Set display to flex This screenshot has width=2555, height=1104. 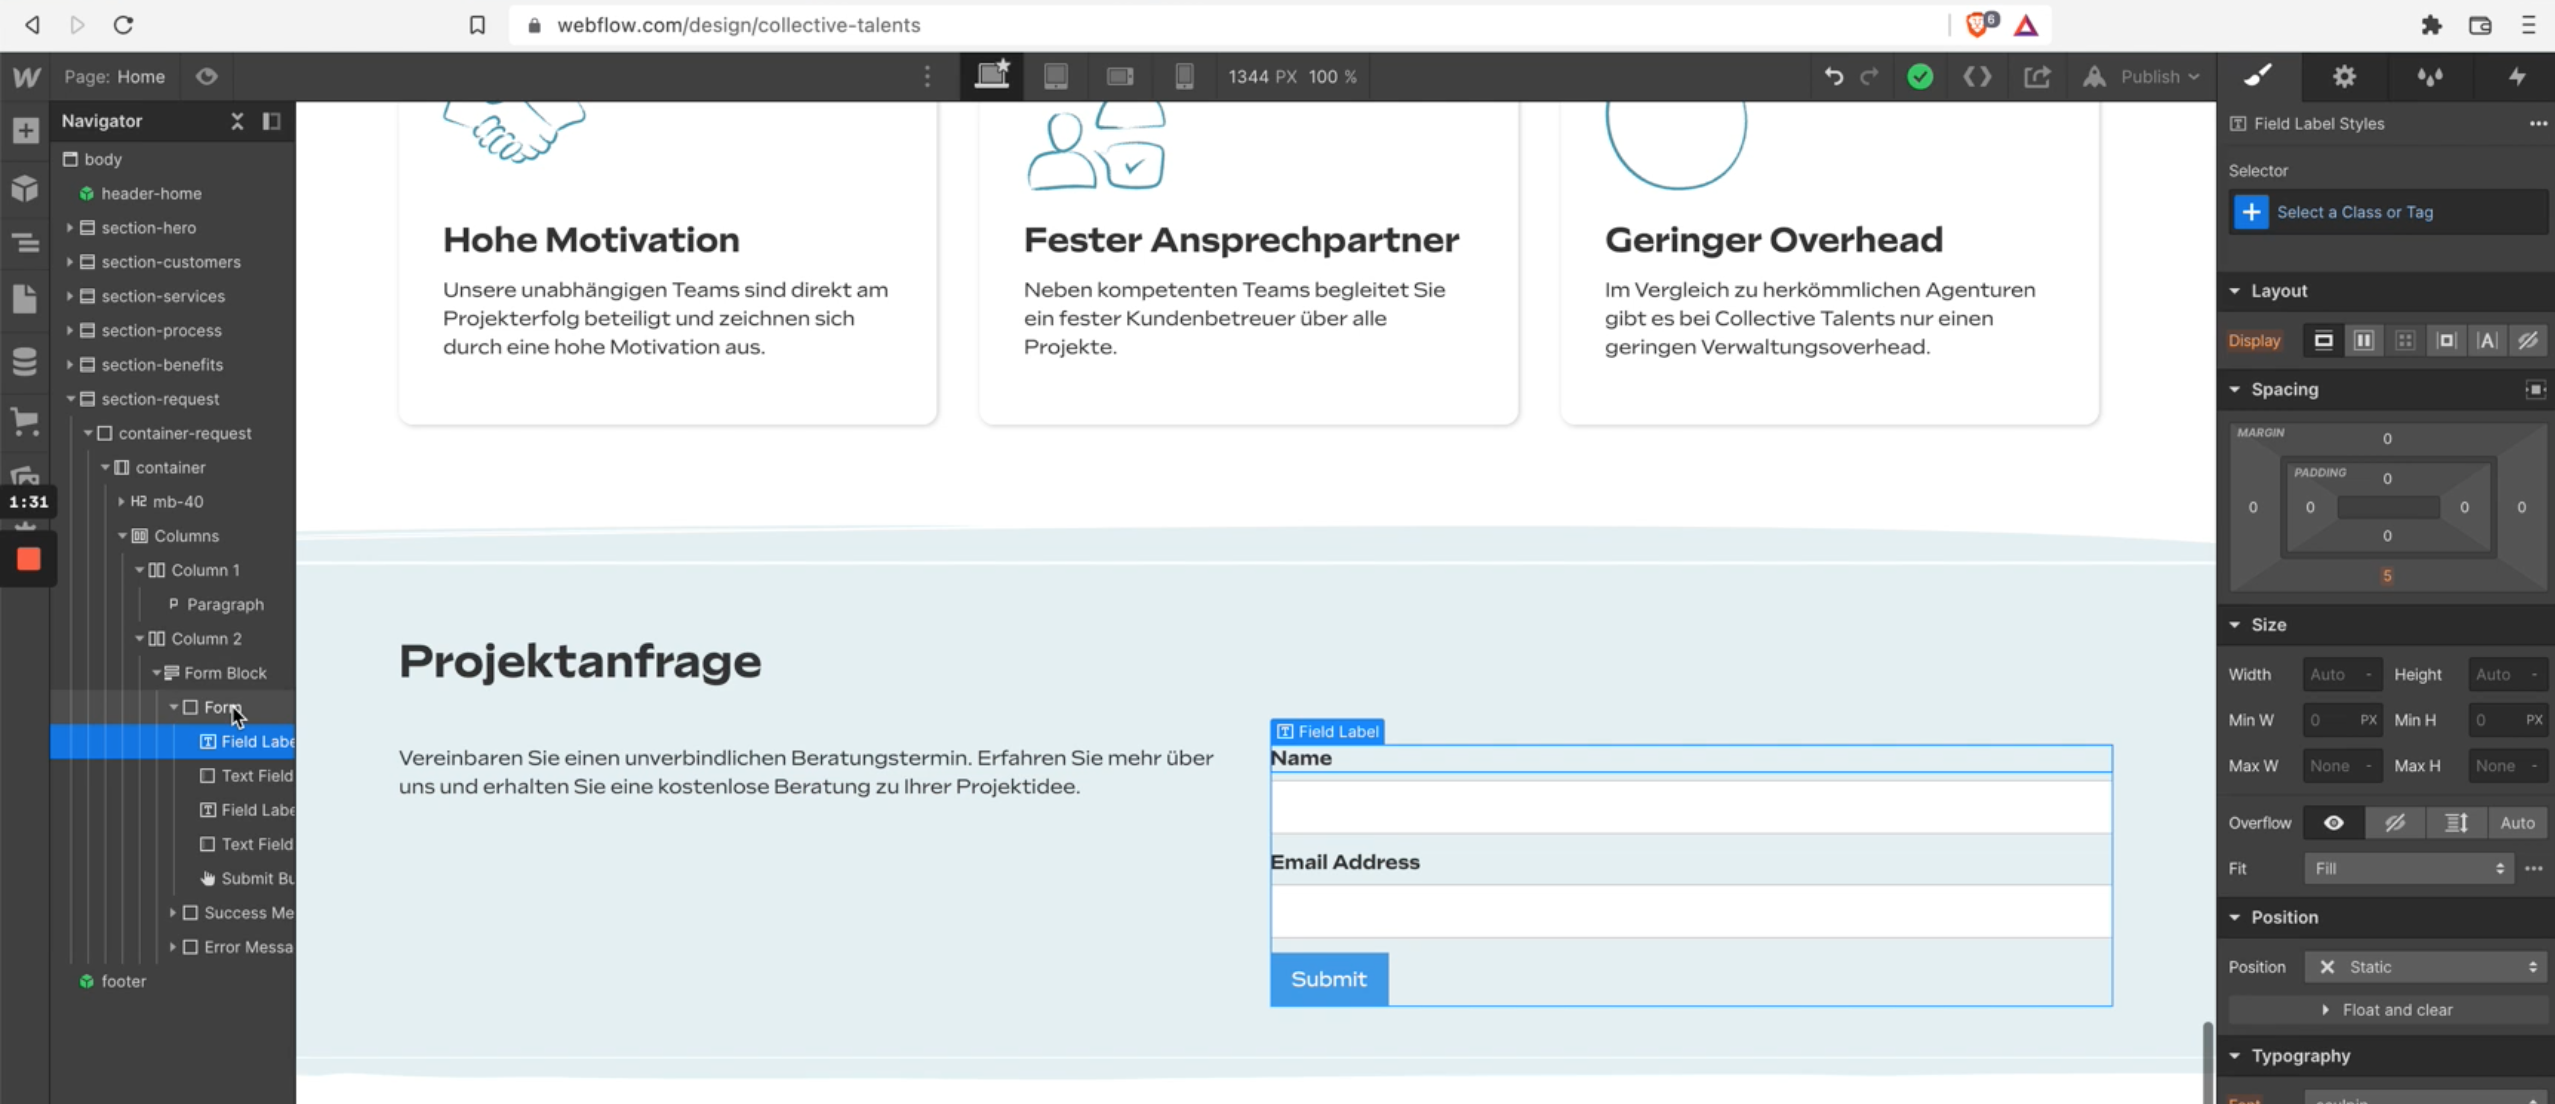2364,340
